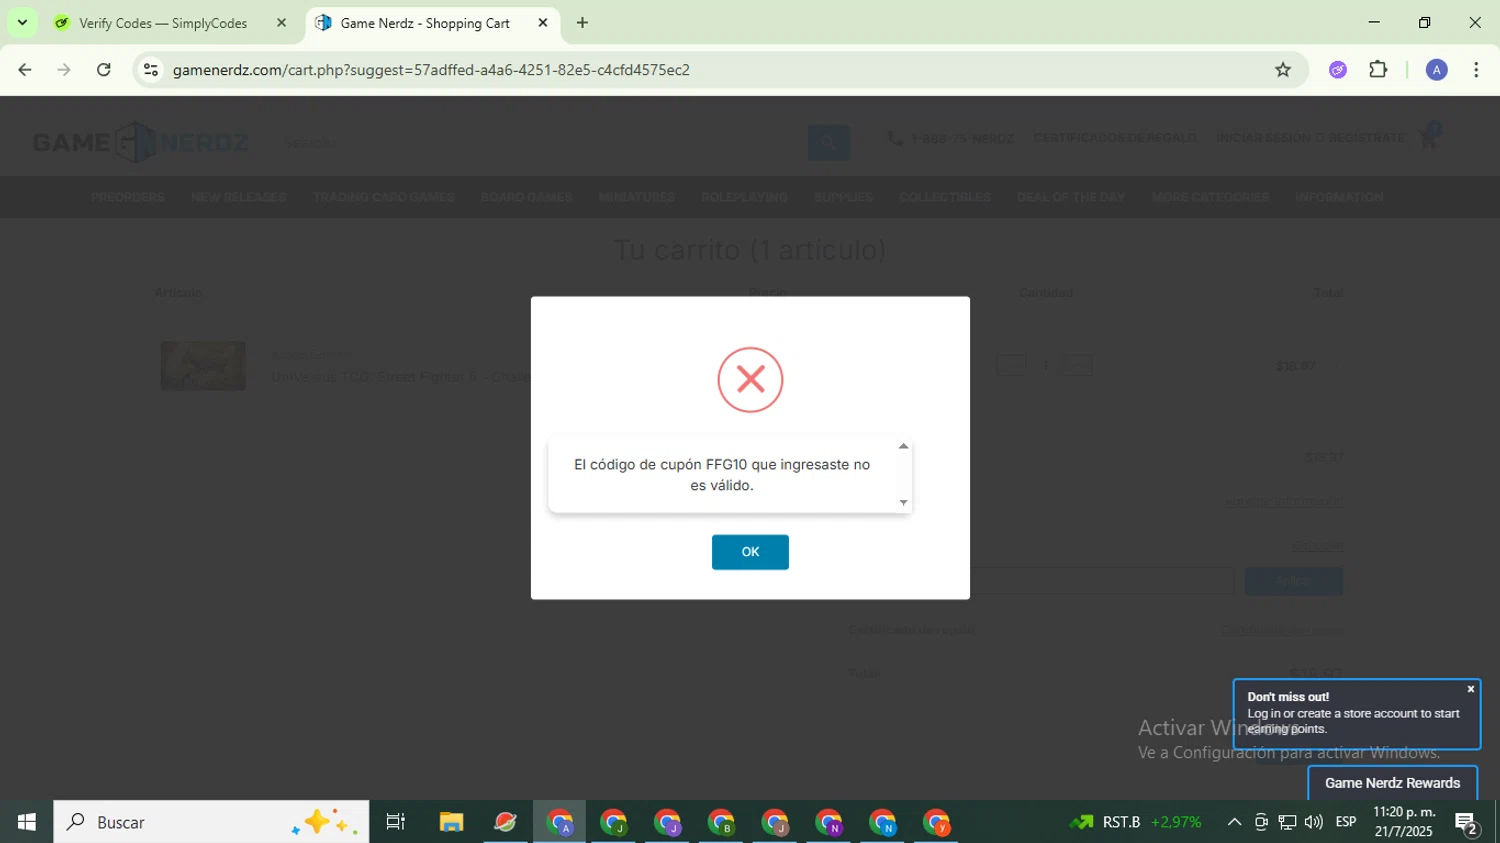Click the dialog message scroll-up arrow
Screen dimensions: 1500x843
tap(903, 447)
